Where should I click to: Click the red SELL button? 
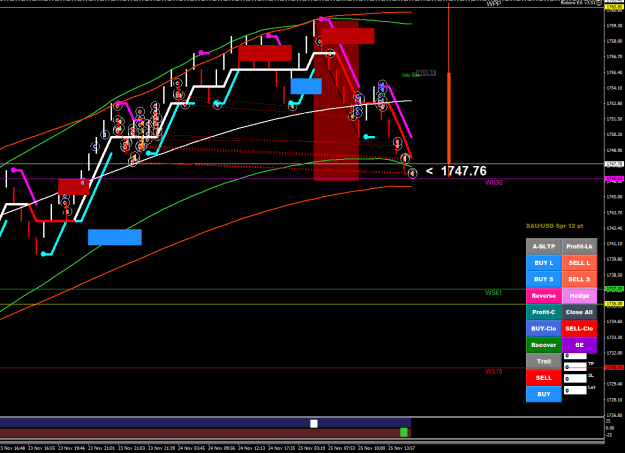544,378
